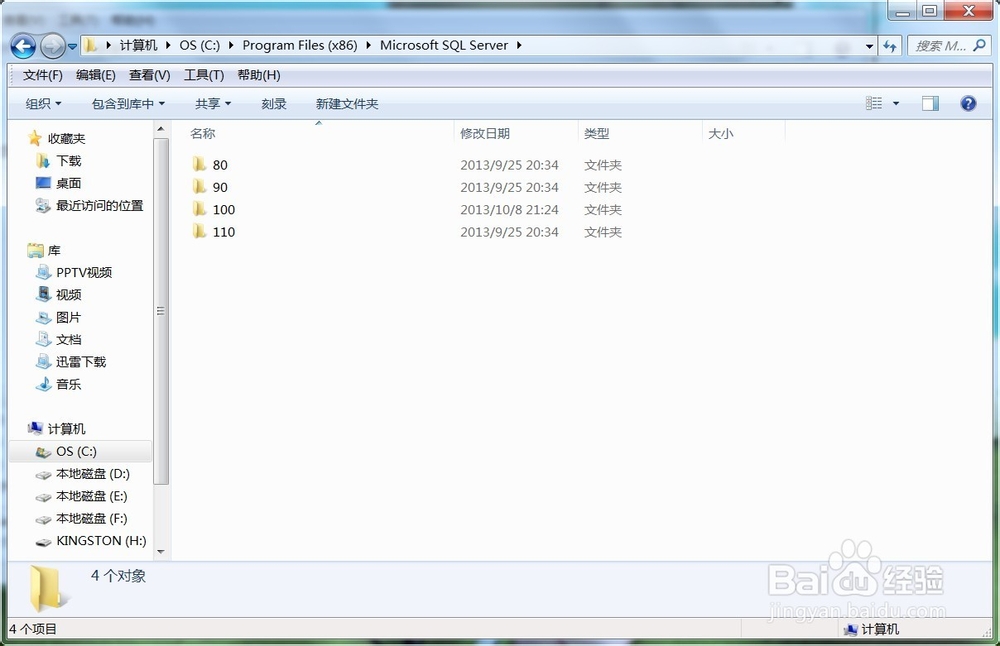Open the 工具(T) menu
The height and width of the screenshot is (646, 1000).
(x=204, y=75)
